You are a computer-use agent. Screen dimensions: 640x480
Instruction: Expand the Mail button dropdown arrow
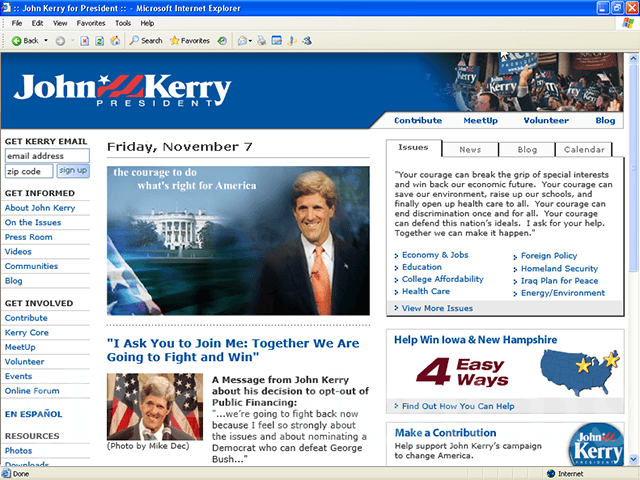coord(250,41)
